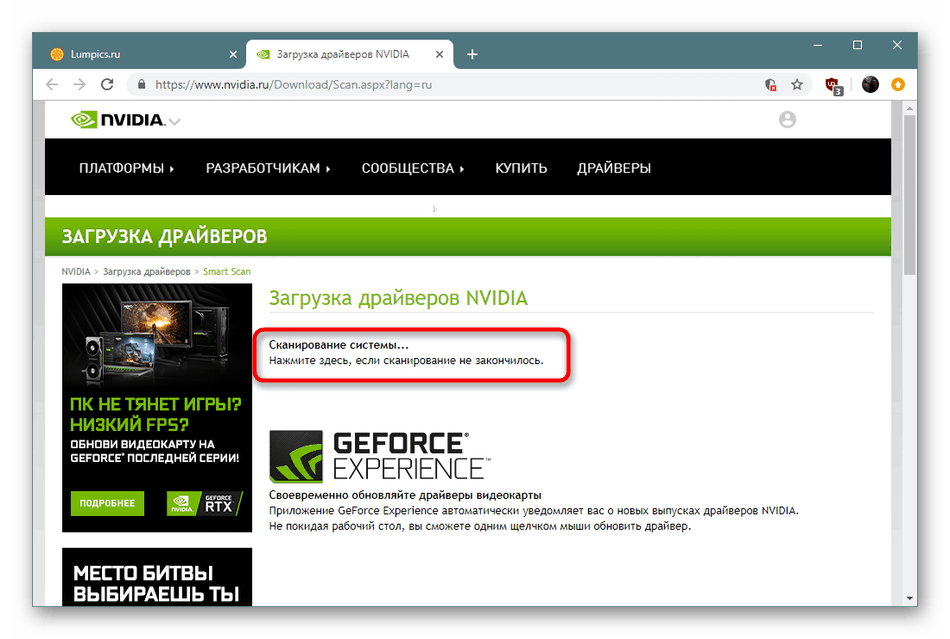Close the Lumpics.ru tab

(233, 55)
